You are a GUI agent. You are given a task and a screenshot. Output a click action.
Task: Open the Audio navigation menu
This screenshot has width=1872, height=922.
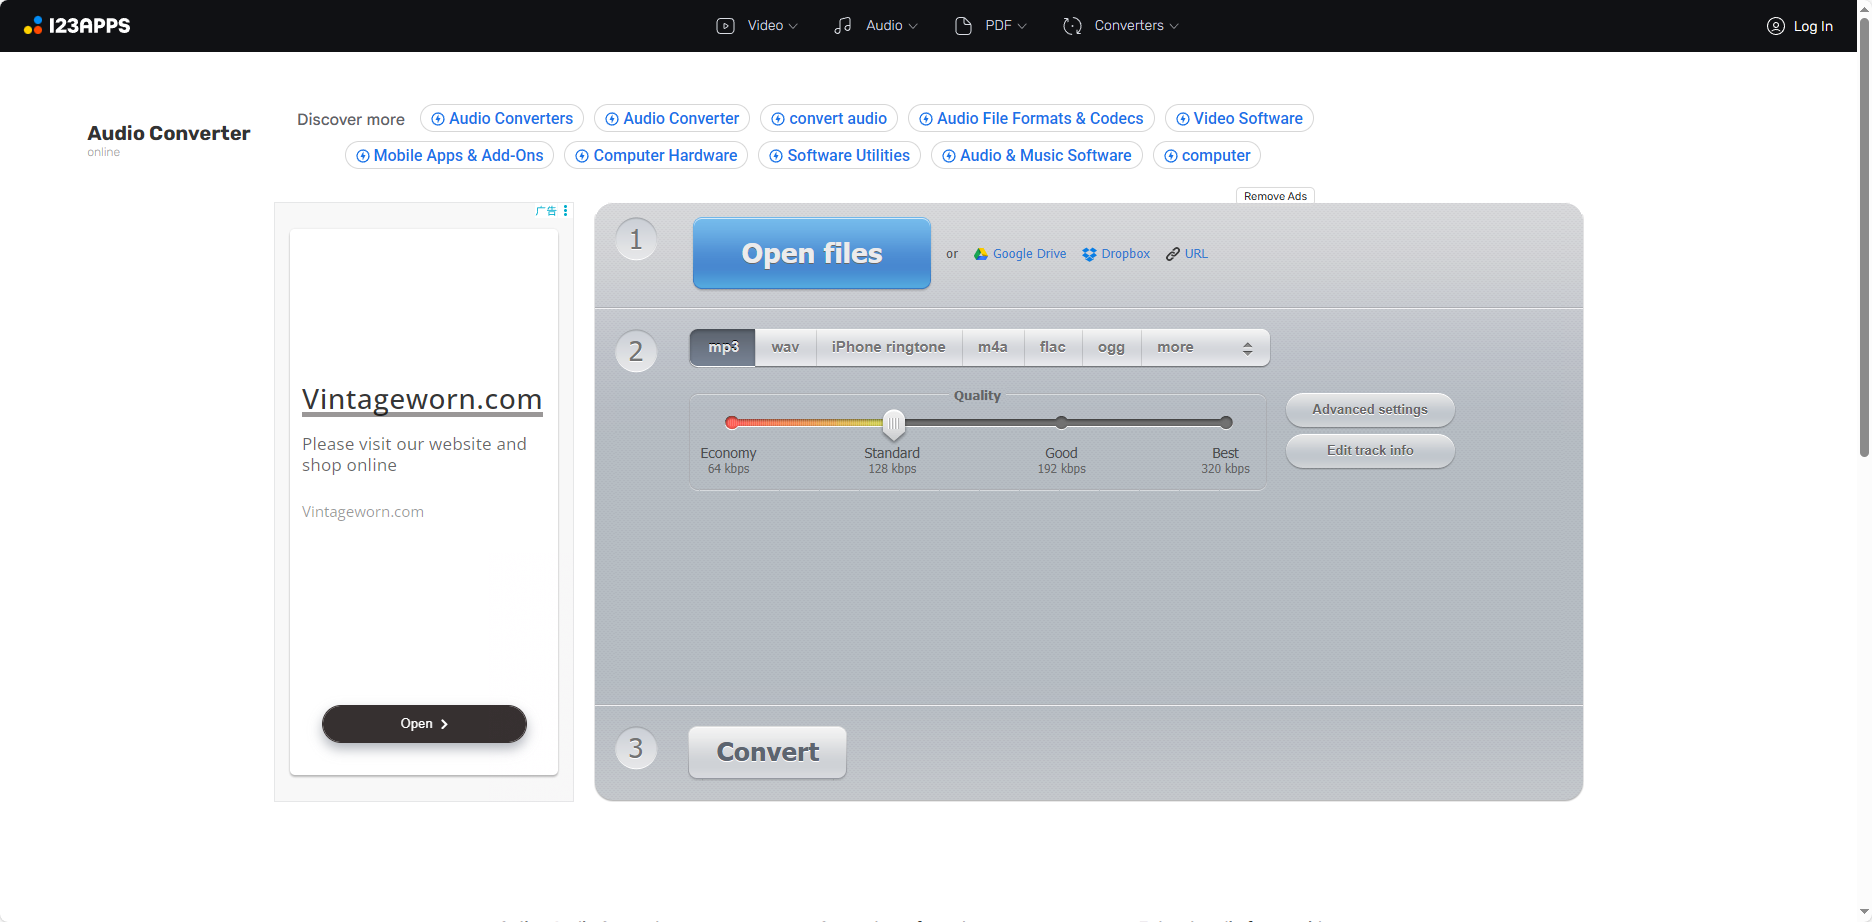[x=876, y=26]
